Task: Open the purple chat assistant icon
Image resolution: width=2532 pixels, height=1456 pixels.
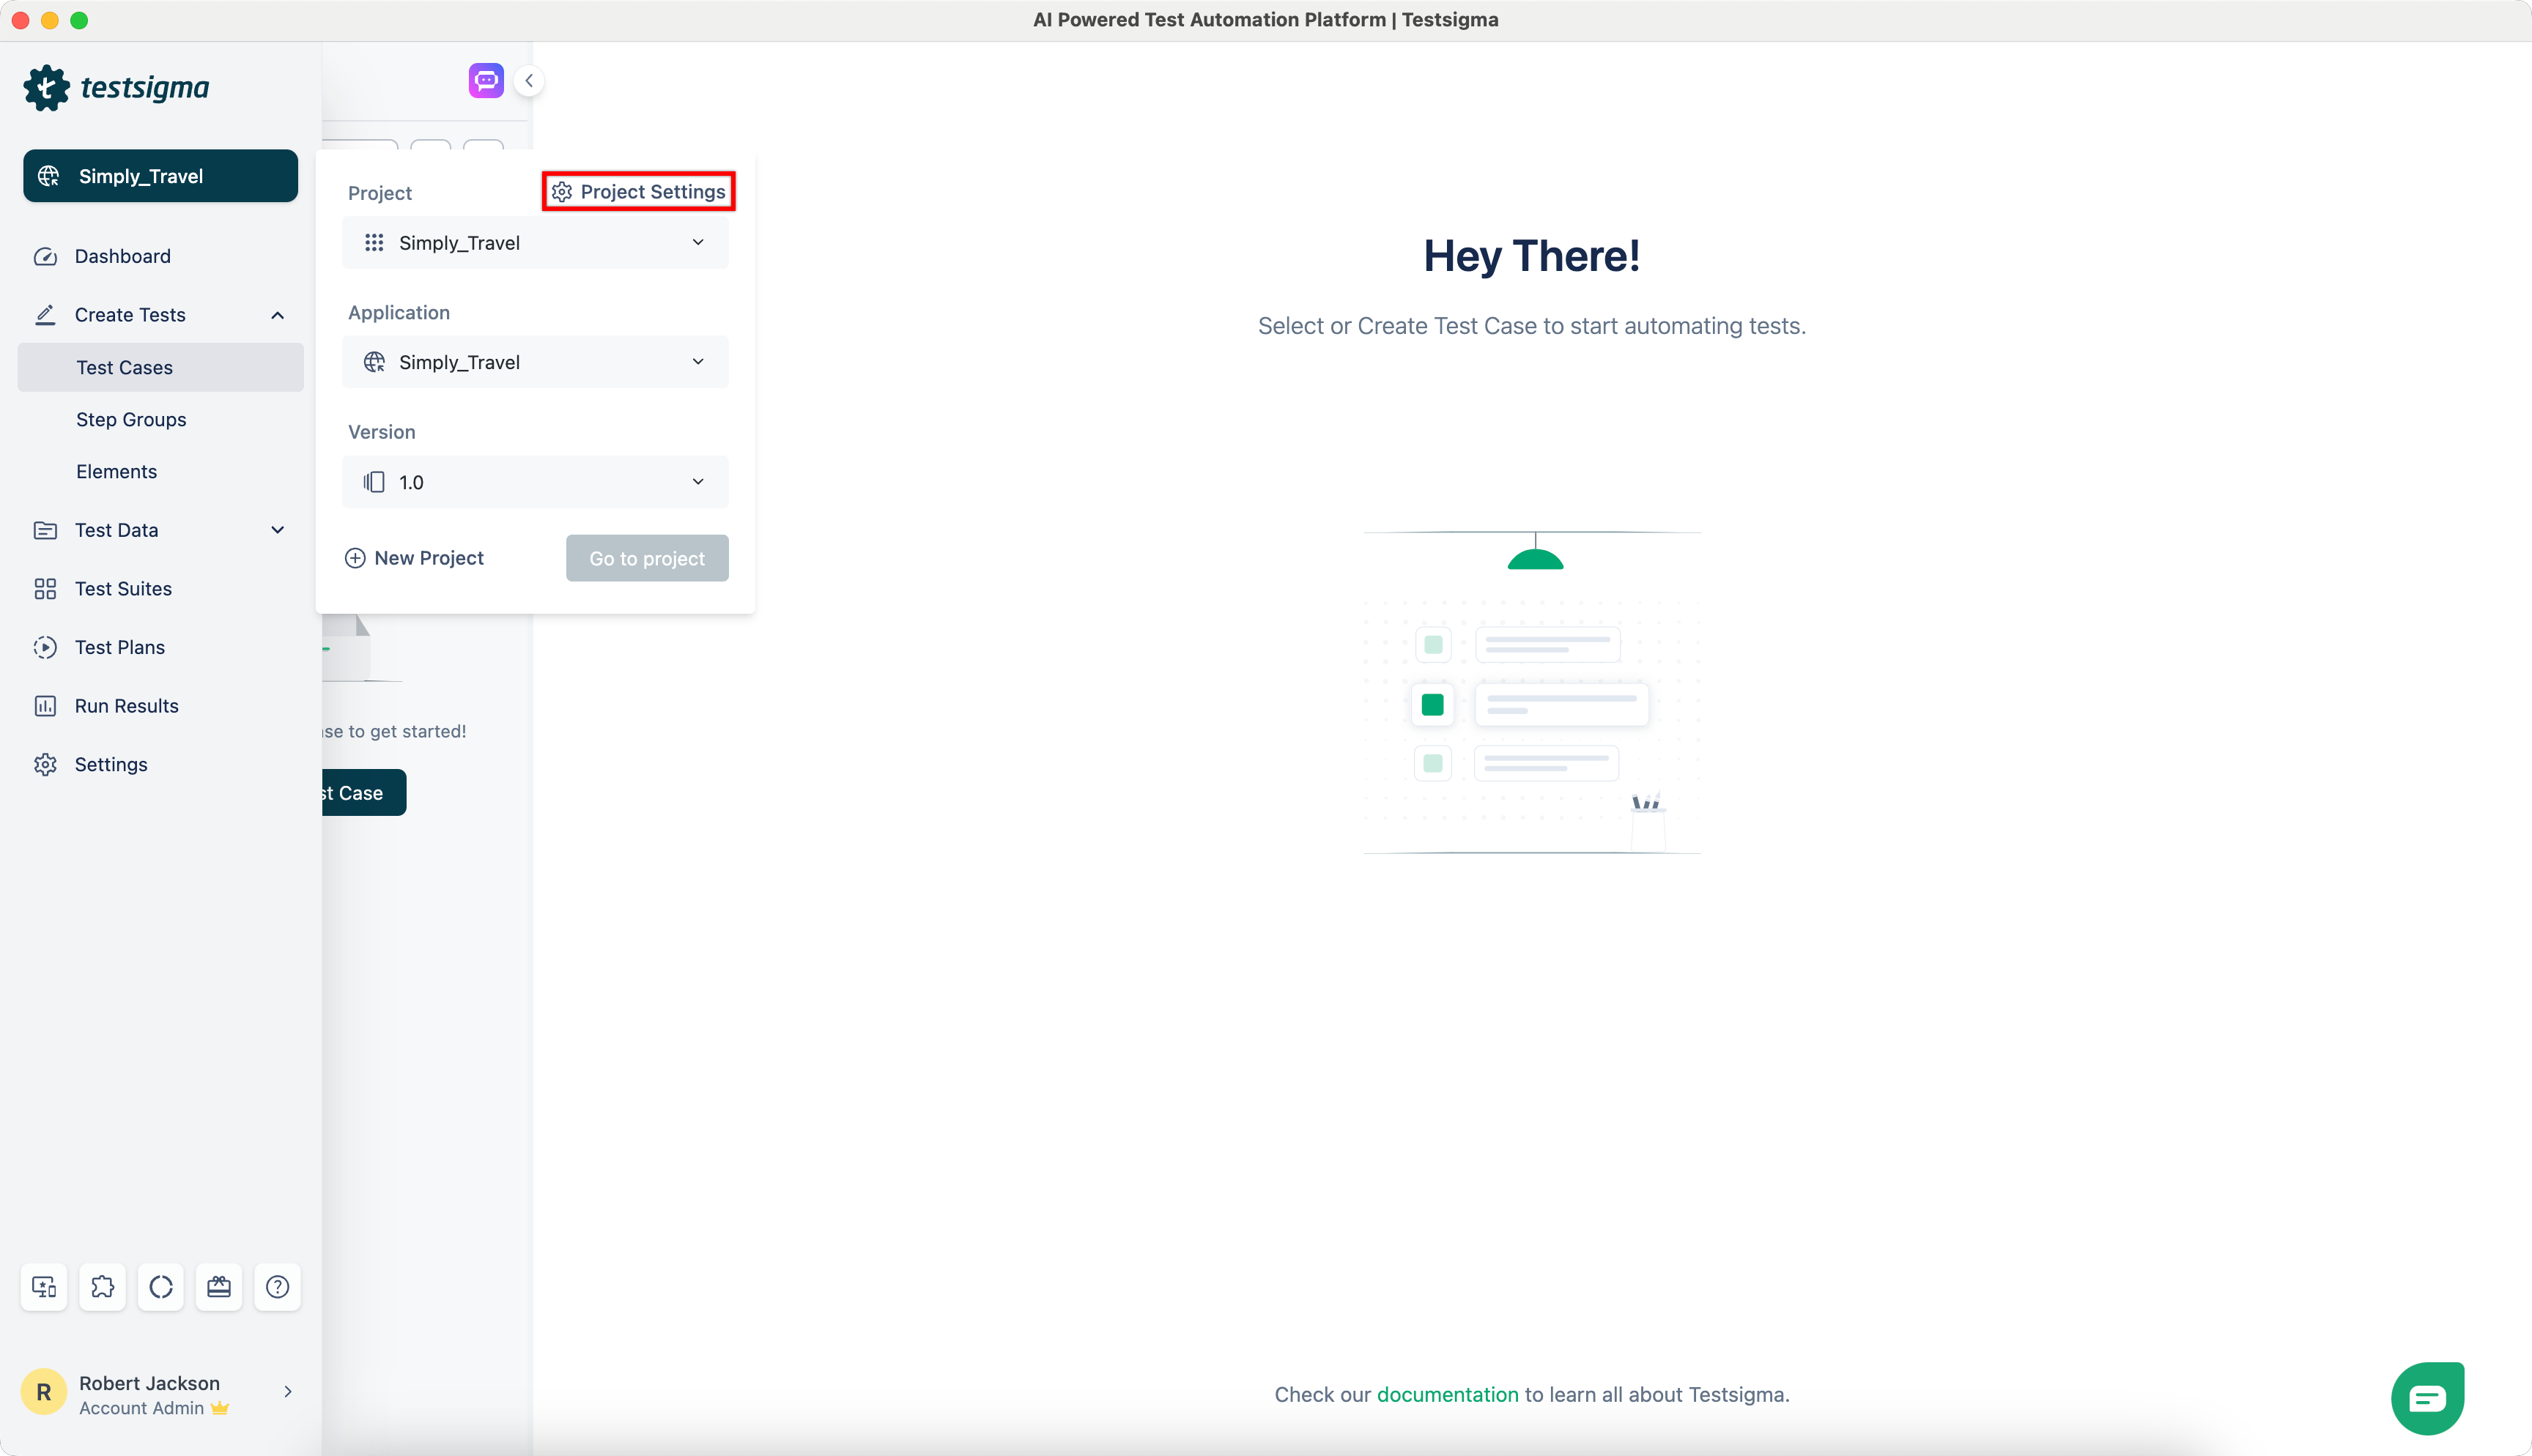Action: [486, 80]
